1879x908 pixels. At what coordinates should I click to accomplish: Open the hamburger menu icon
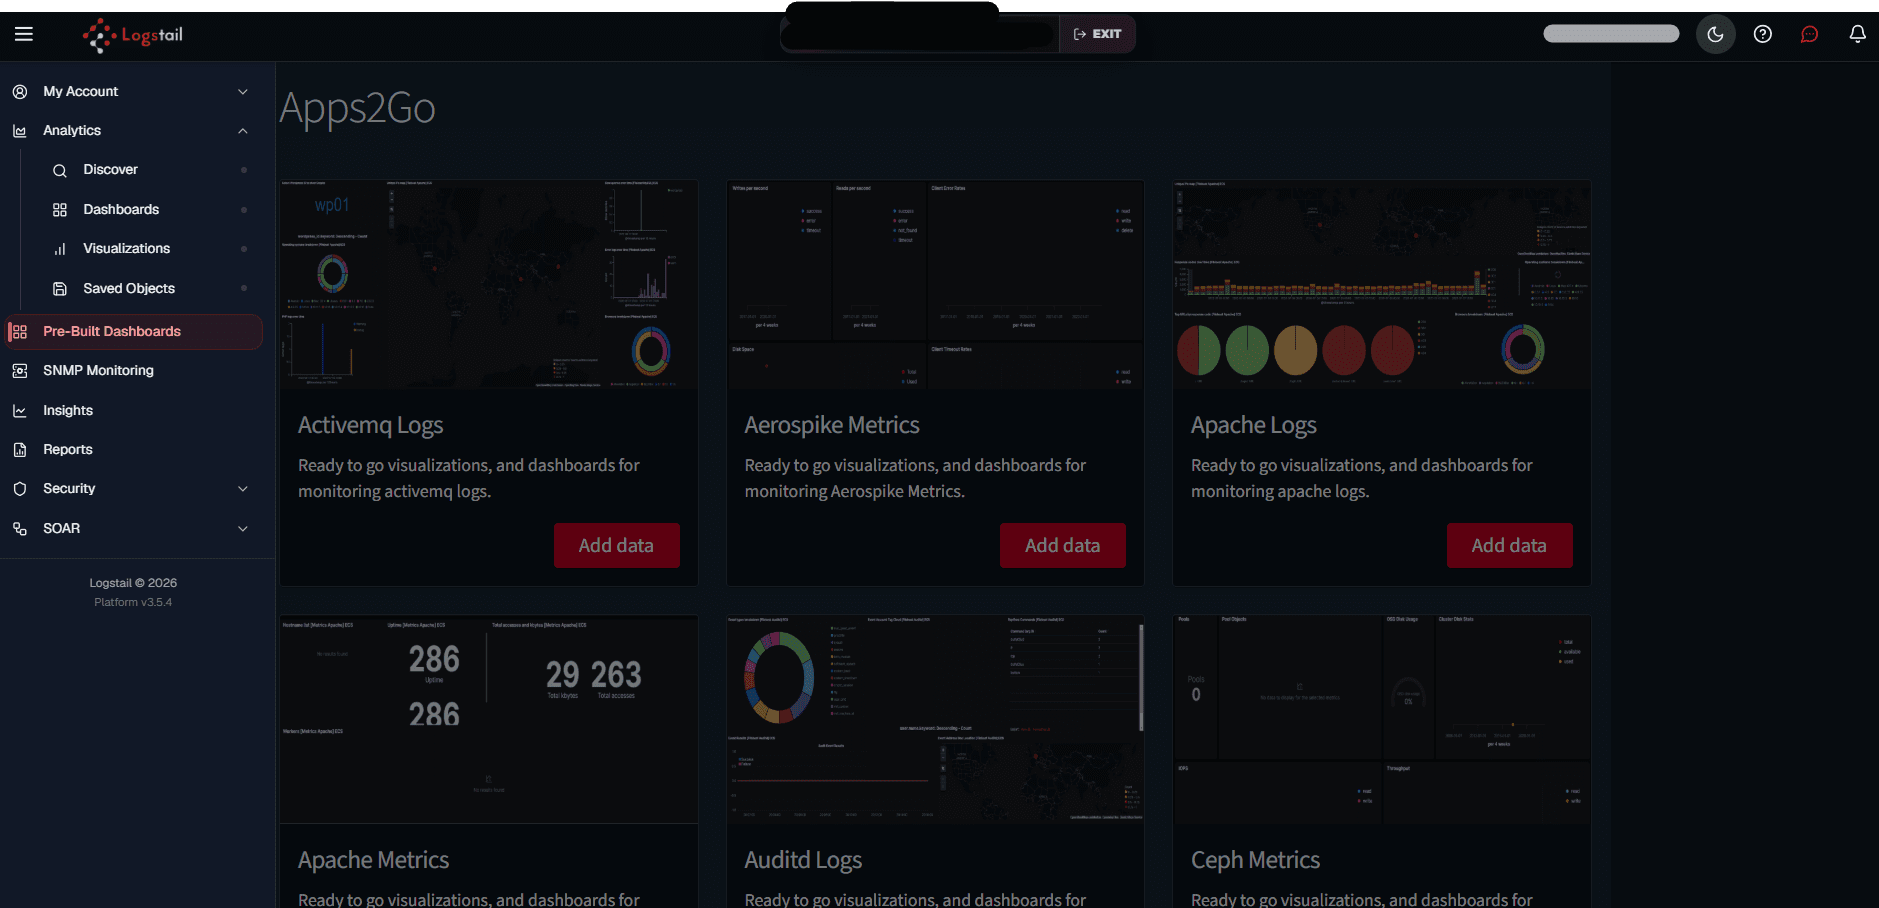[24, 34]
